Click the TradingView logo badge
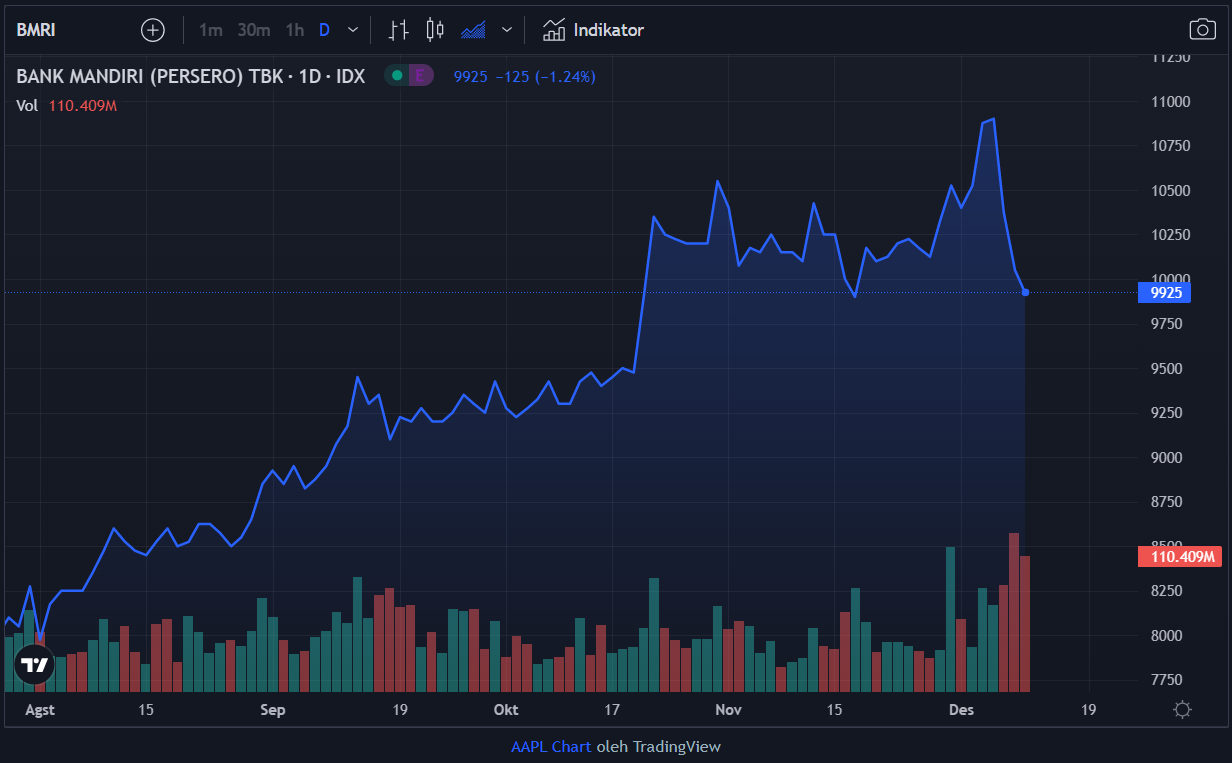1232x763 pixels. 34,665
